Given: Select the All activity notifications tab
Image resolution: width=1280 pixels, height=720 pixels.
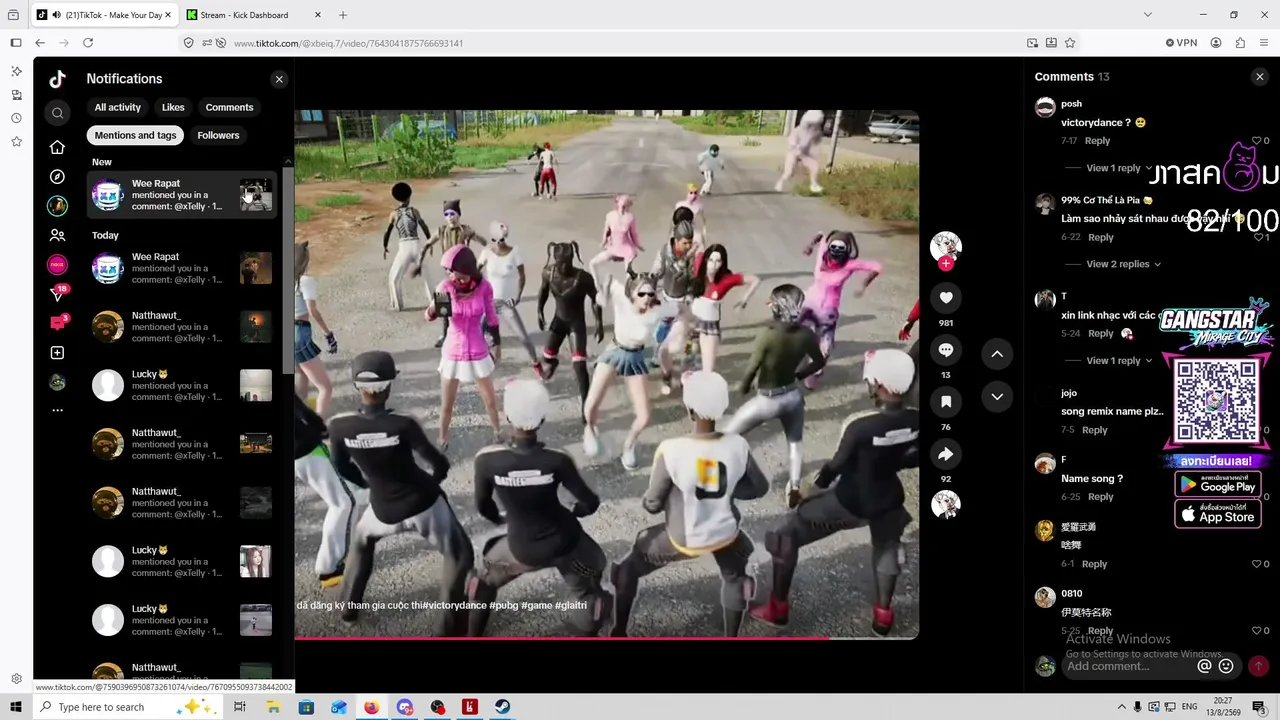Looking at the screenshot, I should coord(118,108).
